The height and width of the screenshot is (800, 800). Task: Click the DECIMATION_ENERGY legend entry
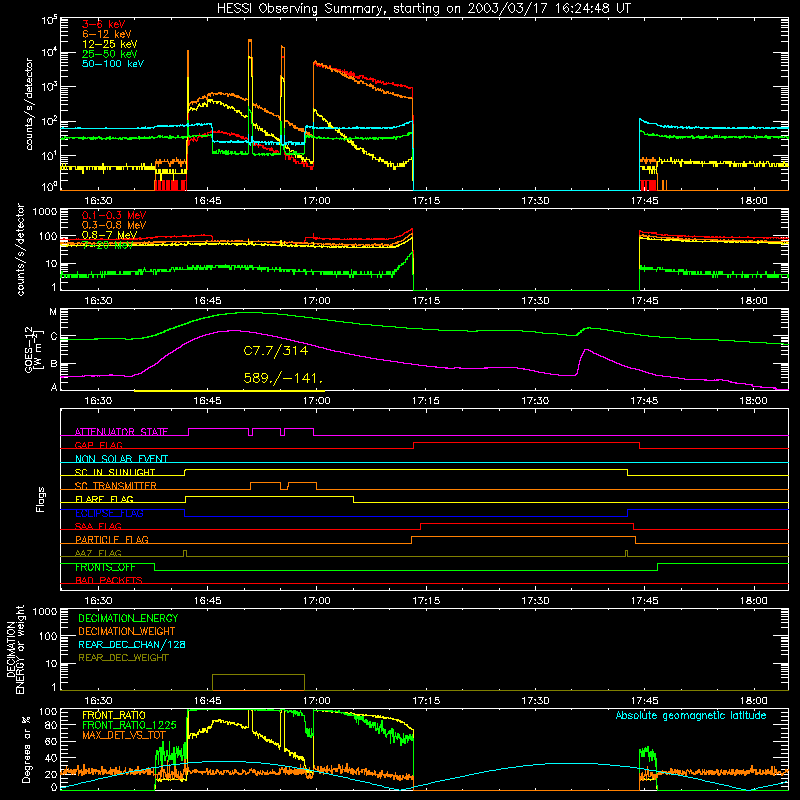(x=128, y=618)
